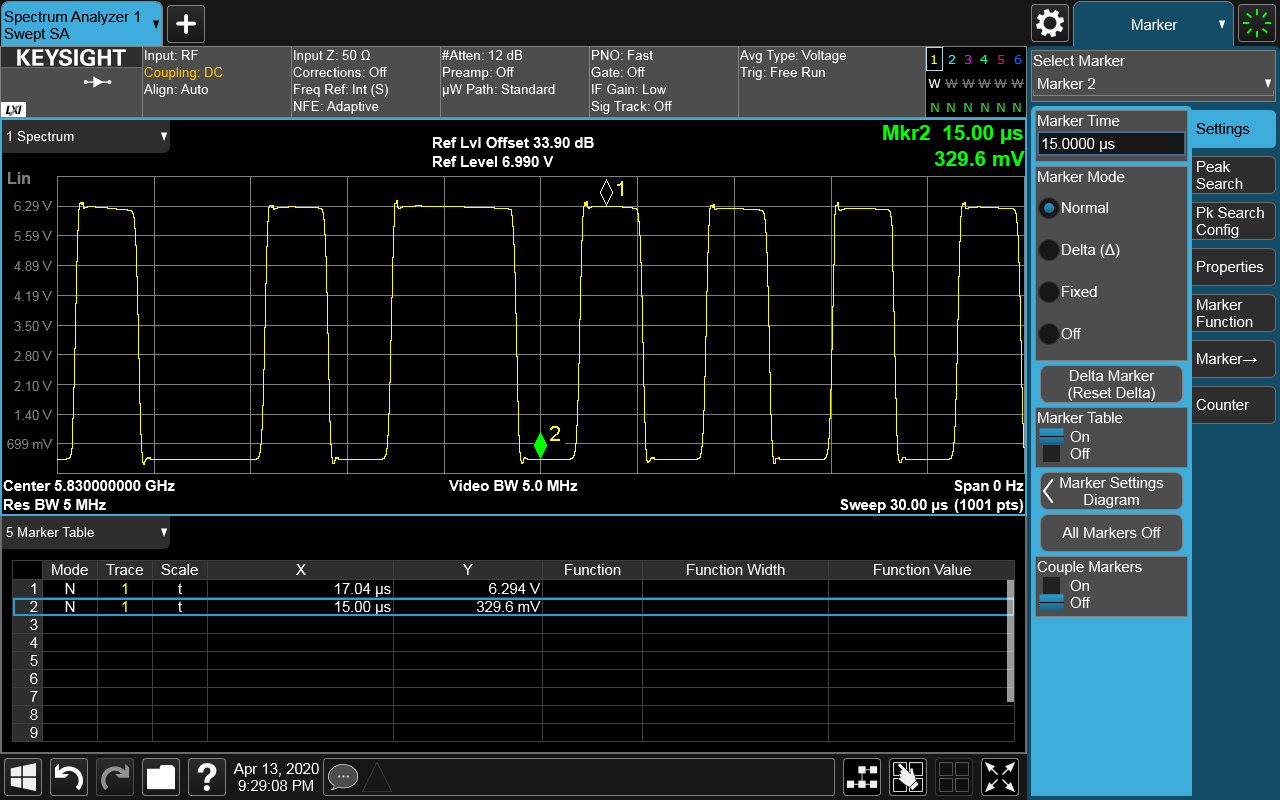
Task: Open the block diagram icon in bottom bar
Action: point(862,776)
